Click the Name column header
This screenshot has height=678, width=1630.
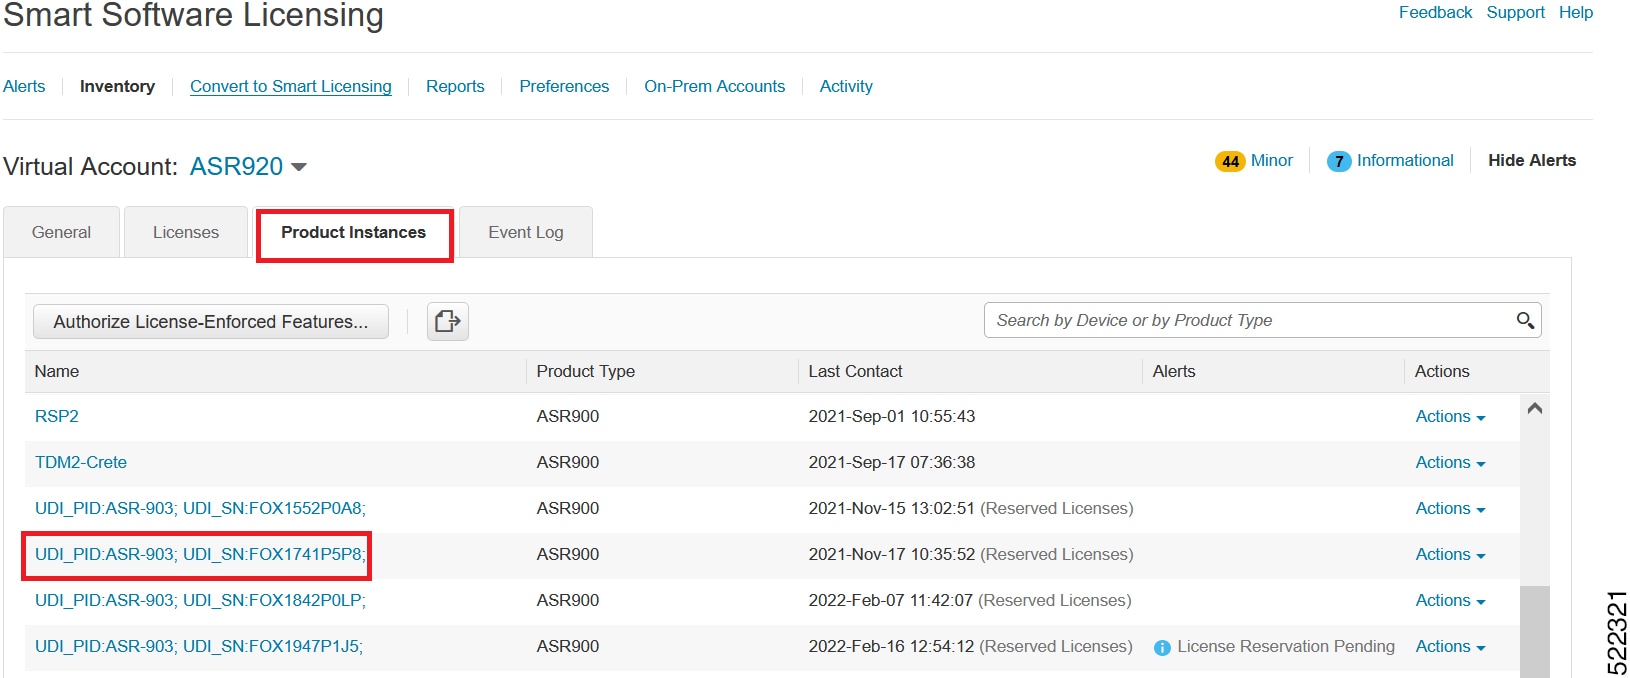pyautogui.click(x=57, y=372)
